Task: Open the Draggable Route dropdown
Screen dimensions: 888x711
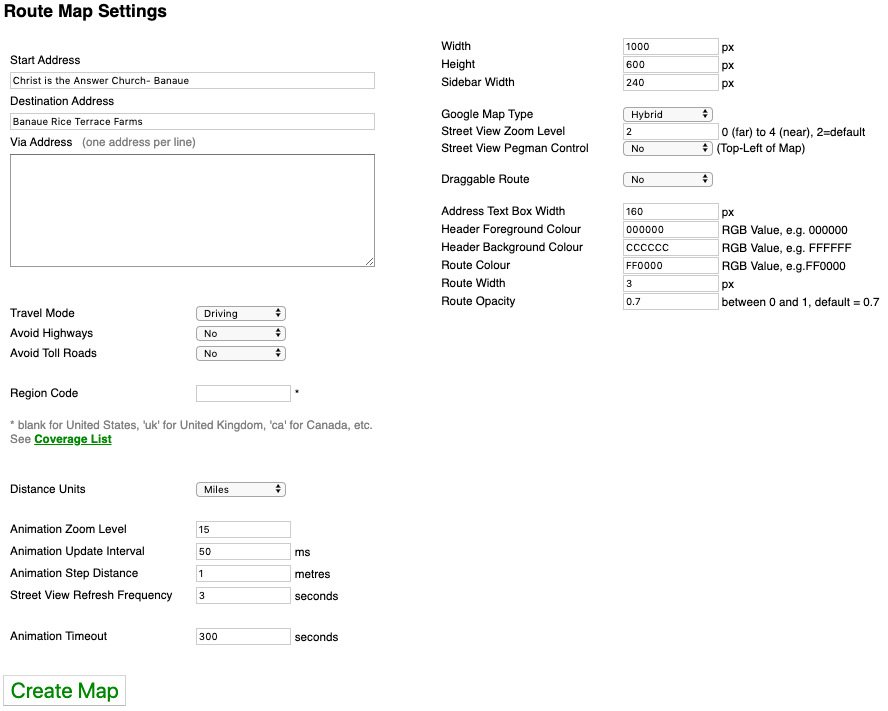Action: [667, 179]
